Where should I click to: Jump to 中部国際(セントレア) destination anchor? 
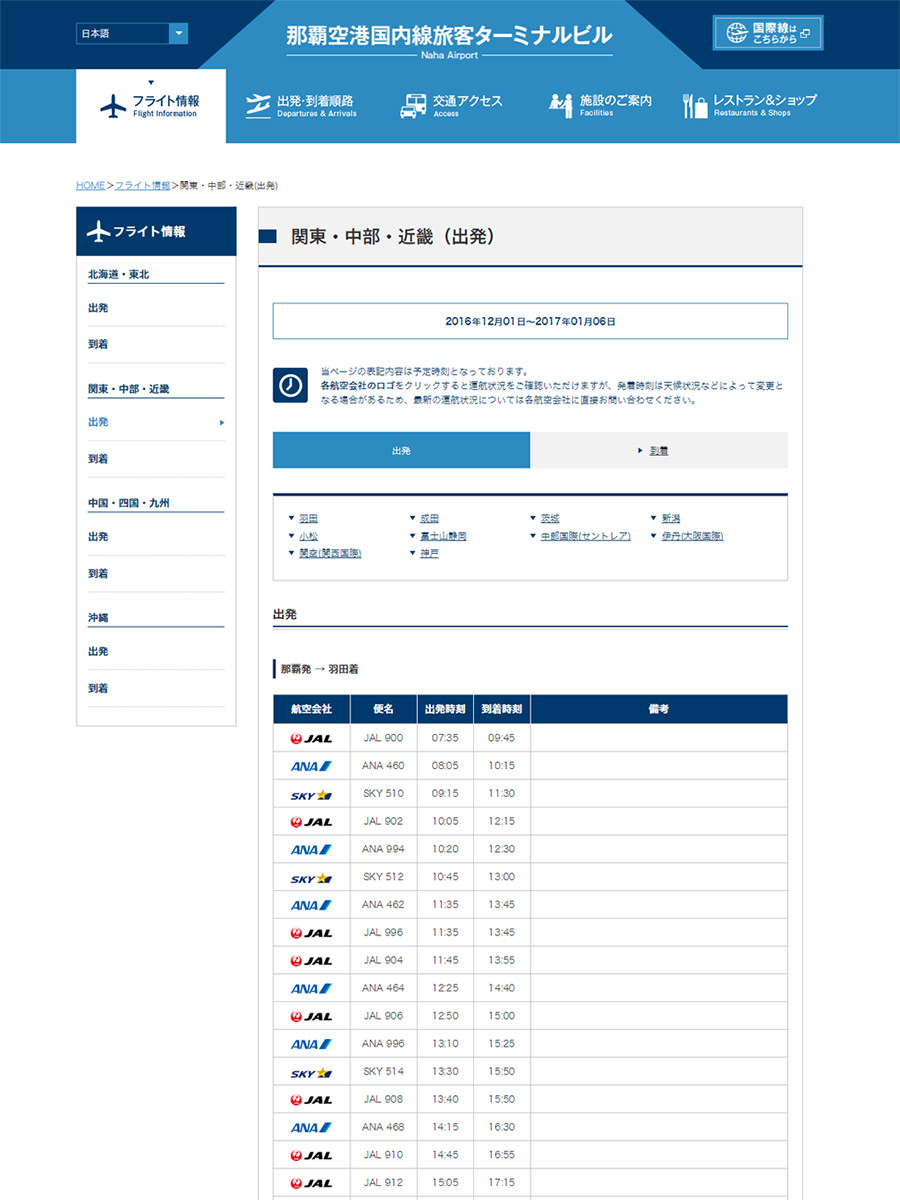585,536
